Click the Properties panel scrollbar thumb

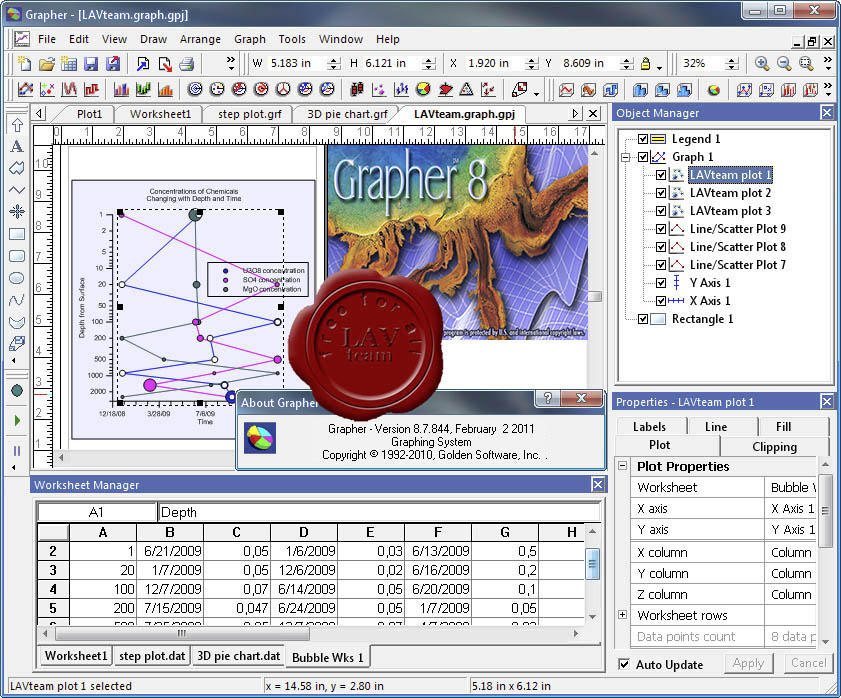[x=825, y=510]
